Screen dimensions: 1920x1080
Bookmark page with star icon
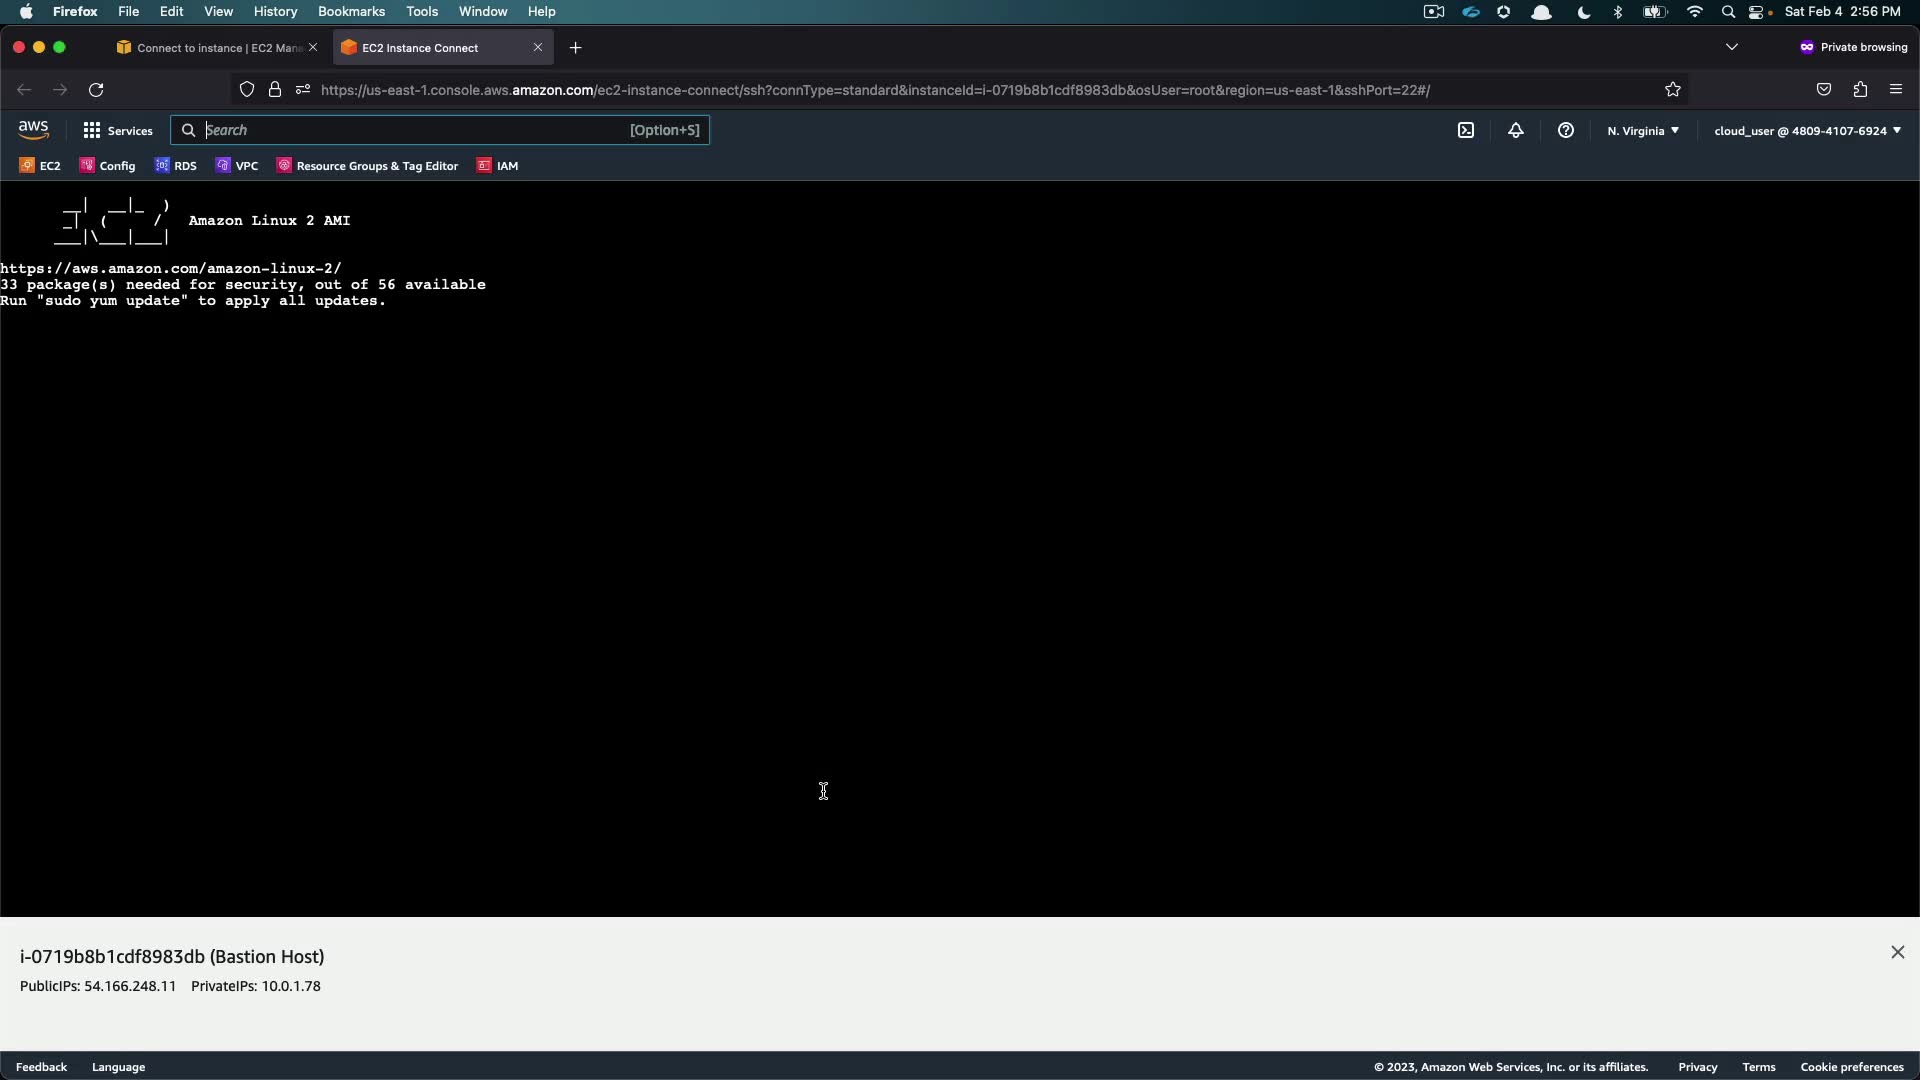point(1673,90)
